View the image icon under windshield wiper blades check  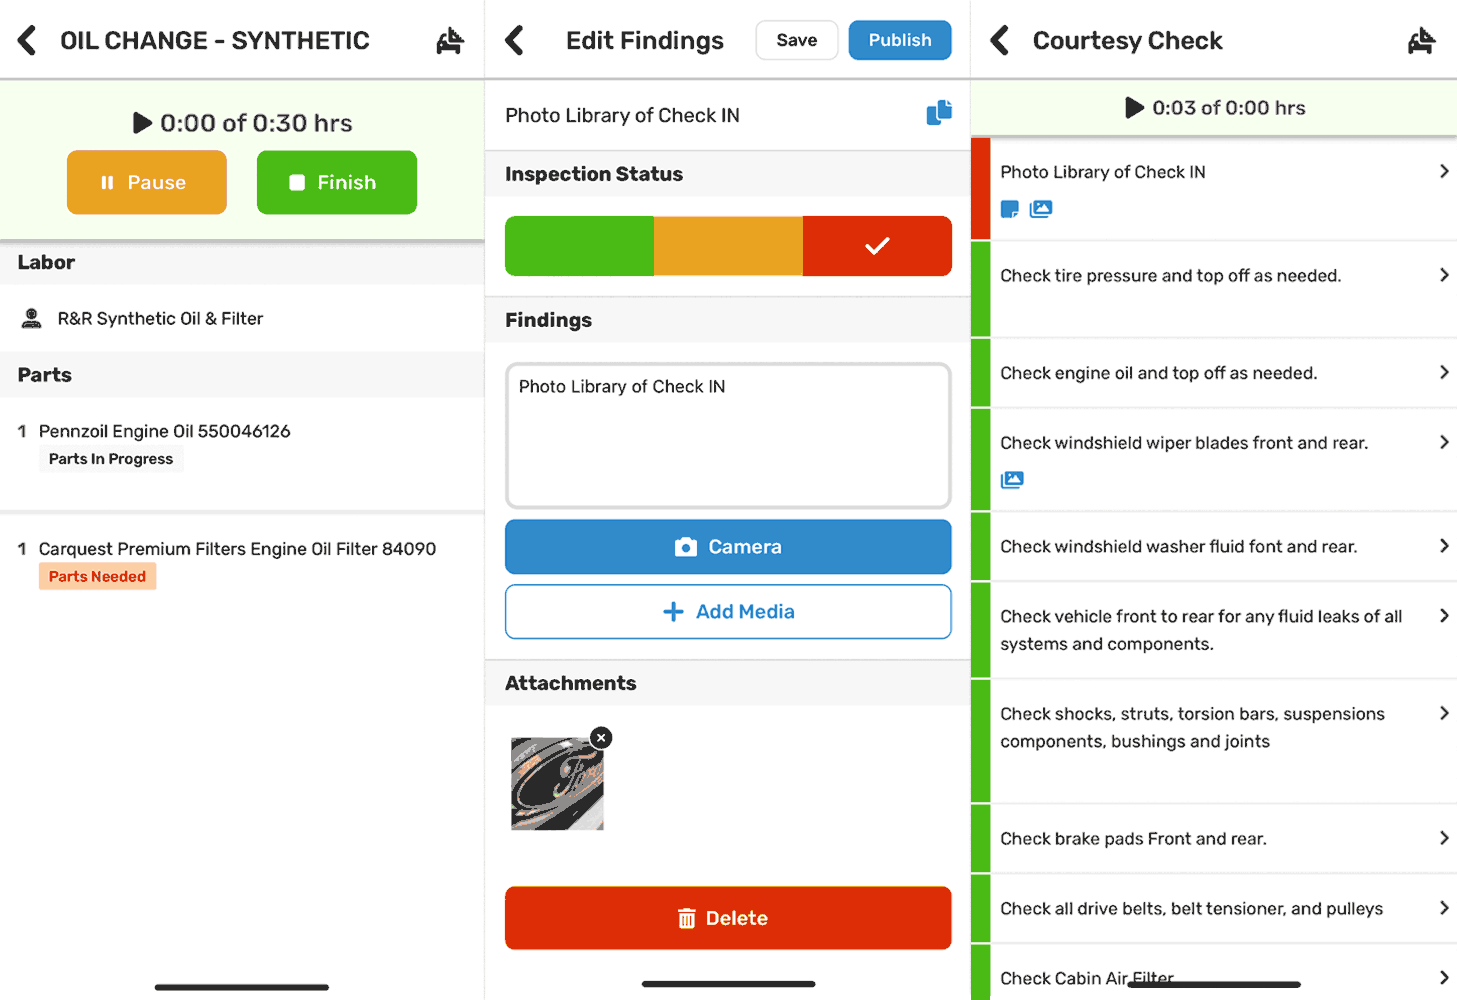(1012, 480)
